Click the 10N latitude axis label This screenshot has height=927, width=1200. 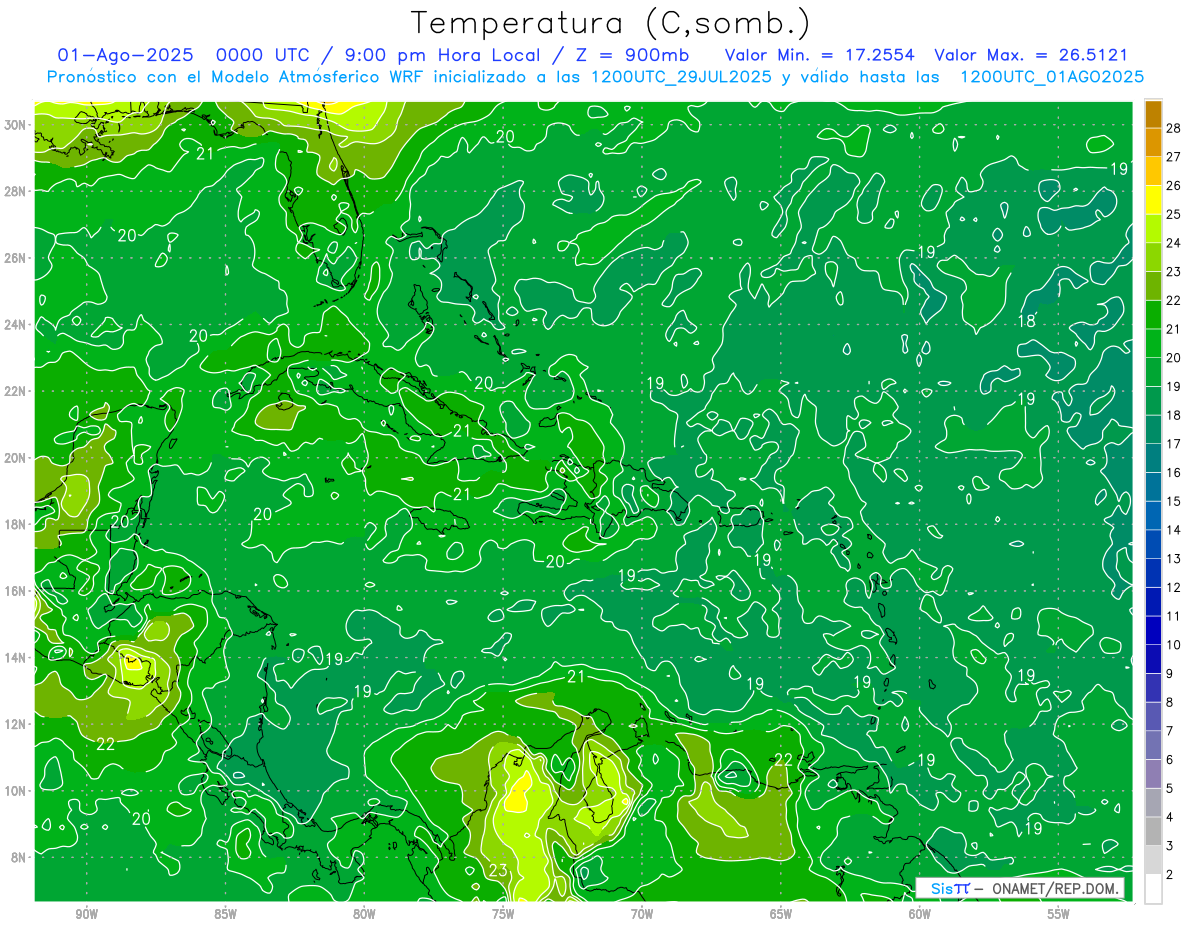[x=17, y=790]
